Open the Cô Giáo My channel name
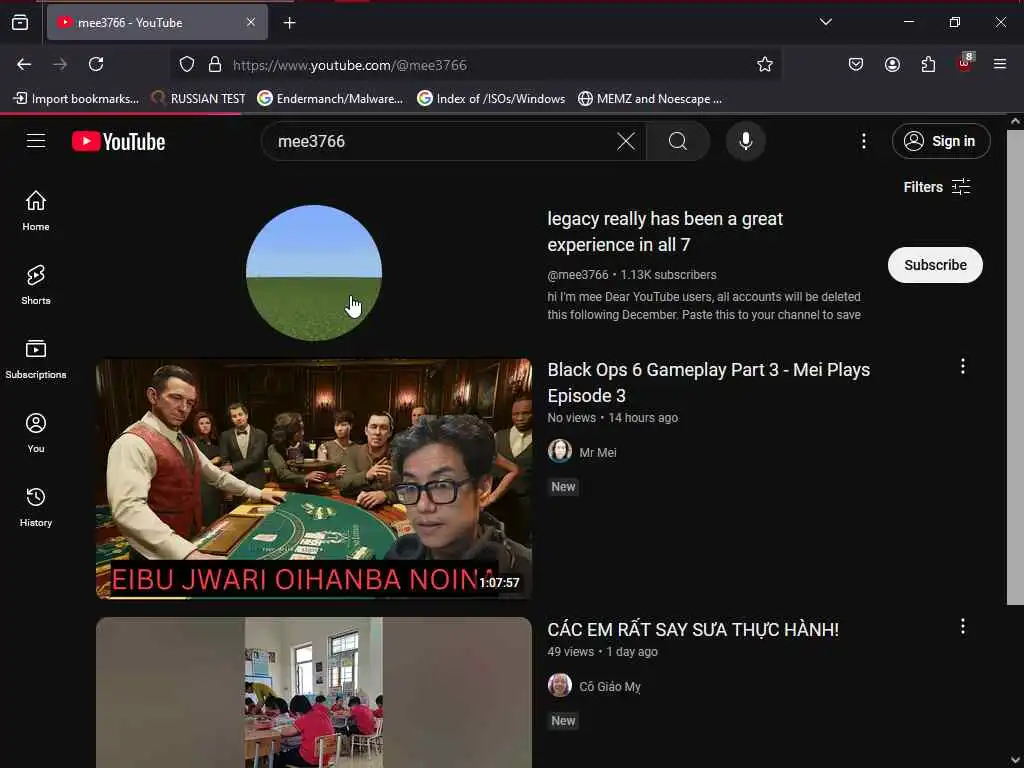 tap(610, 687)
